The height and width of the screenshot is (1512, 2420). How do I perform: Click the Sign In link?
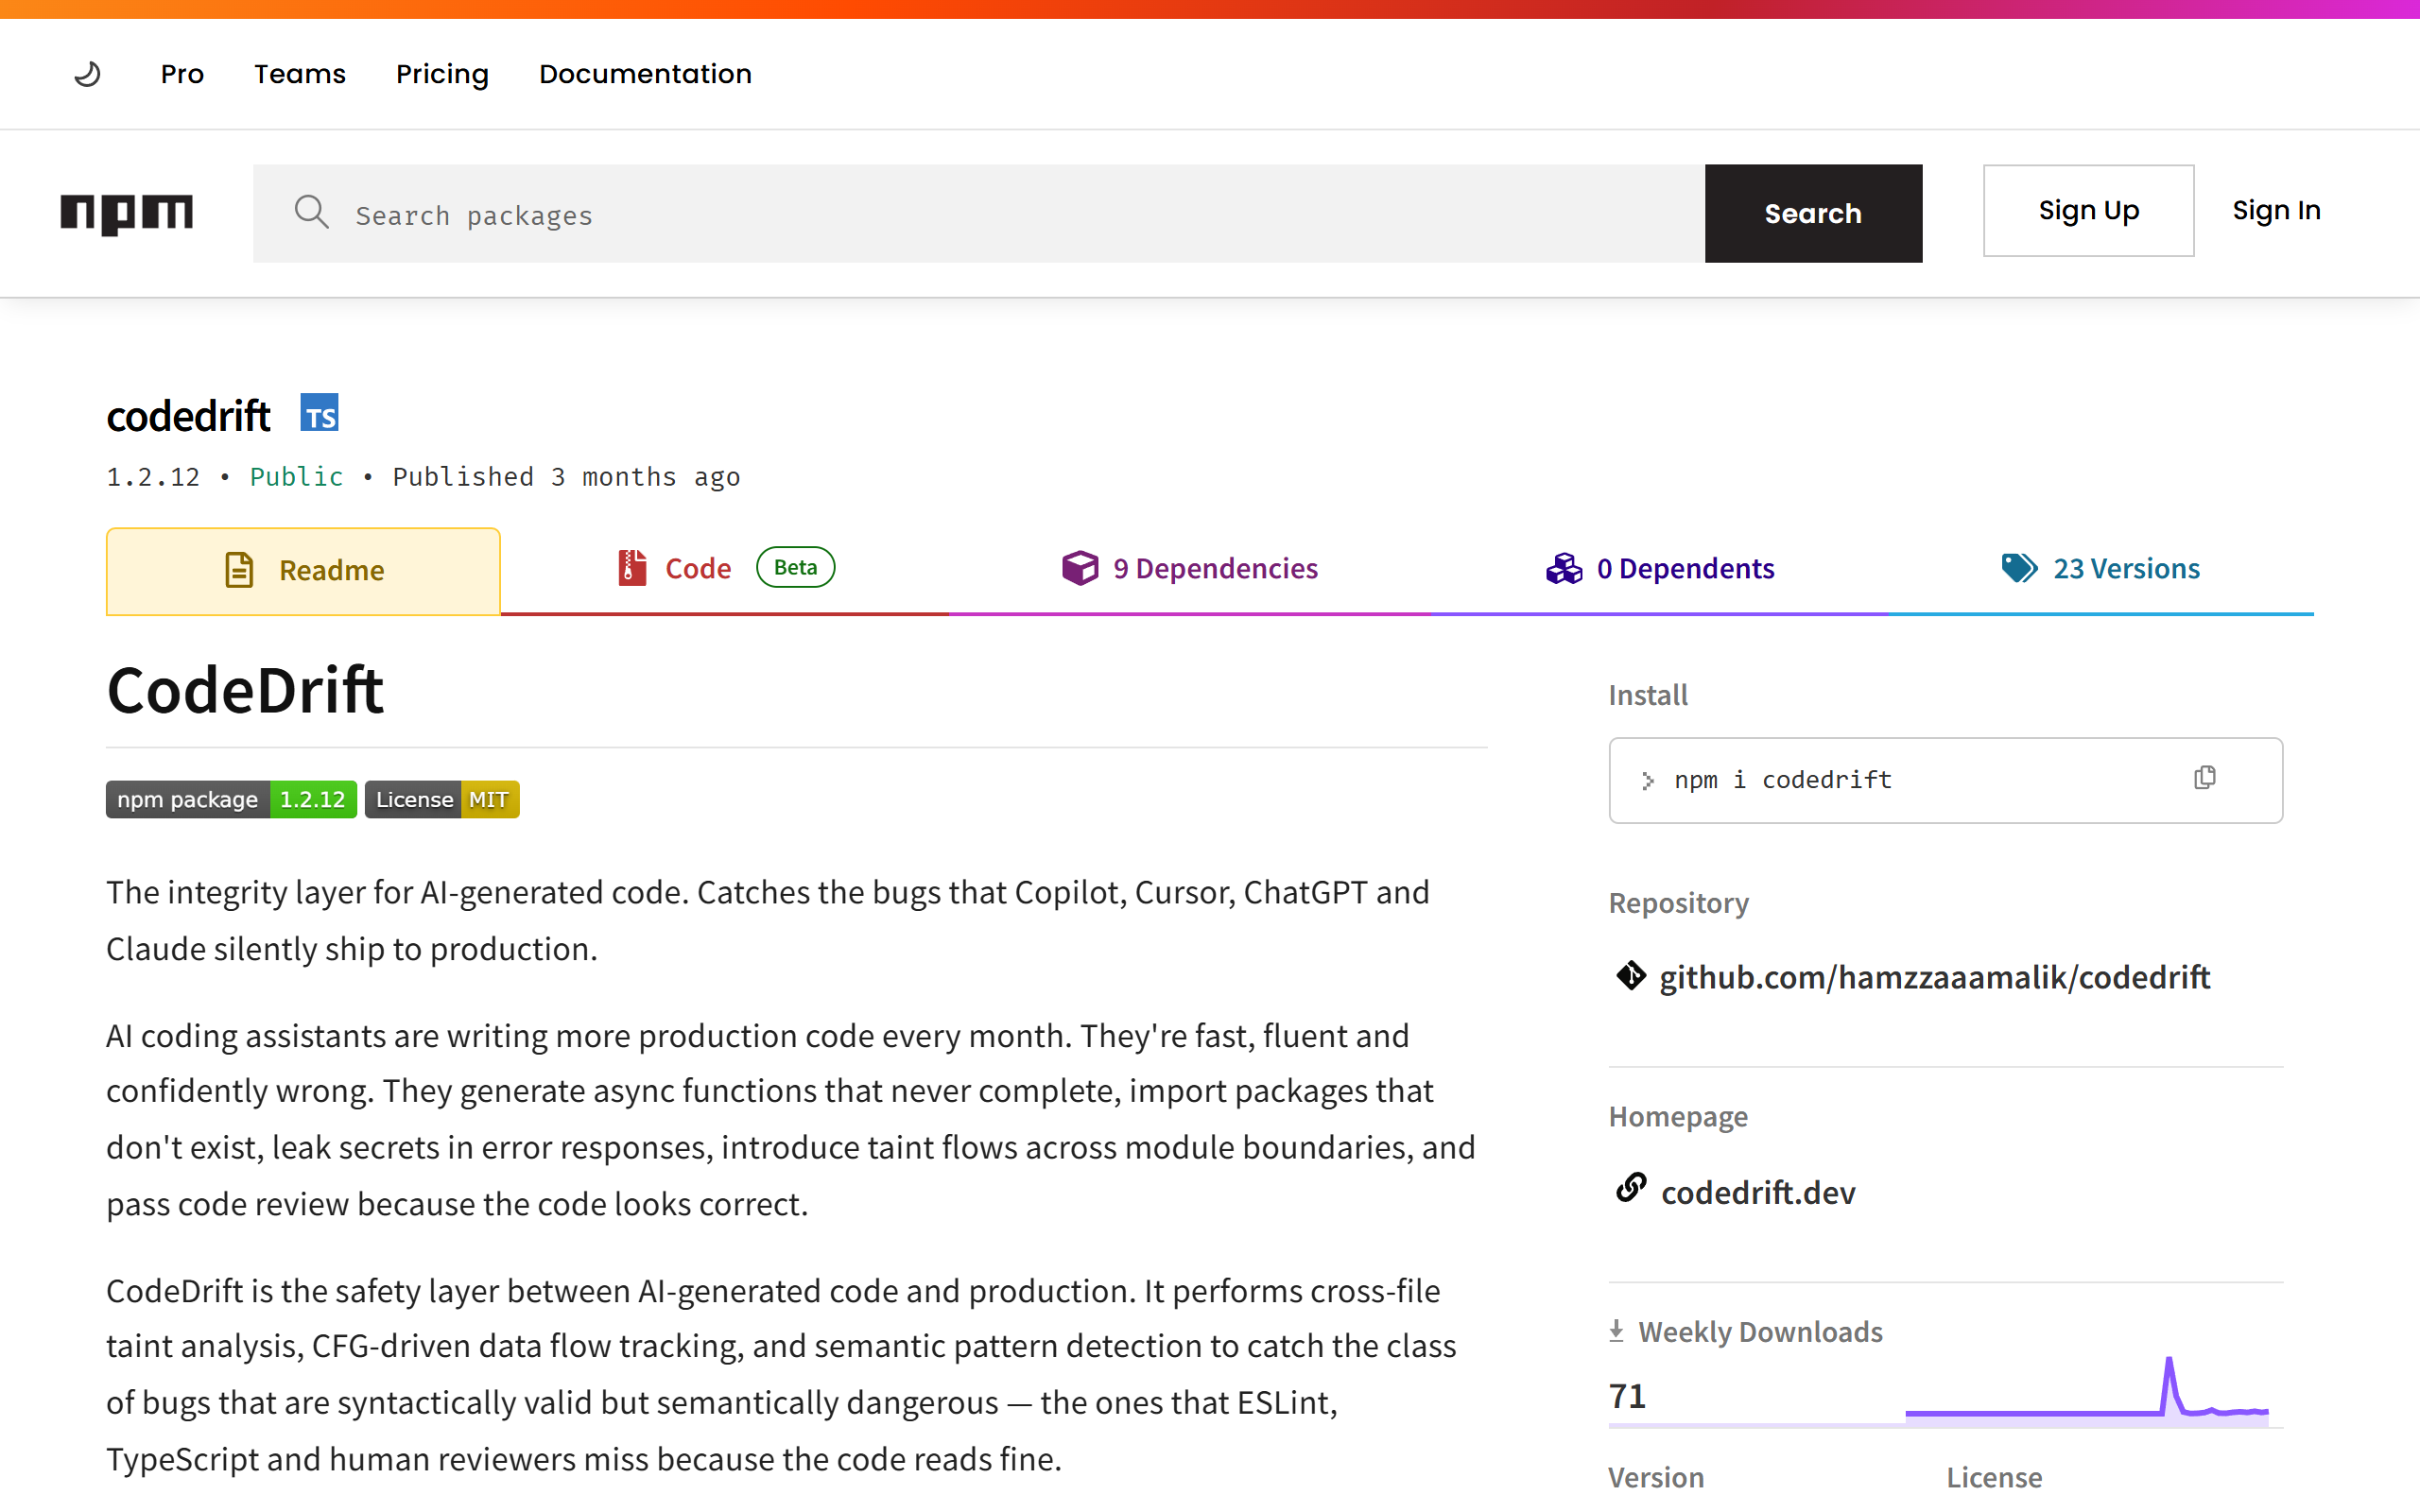pos(2276,211)
